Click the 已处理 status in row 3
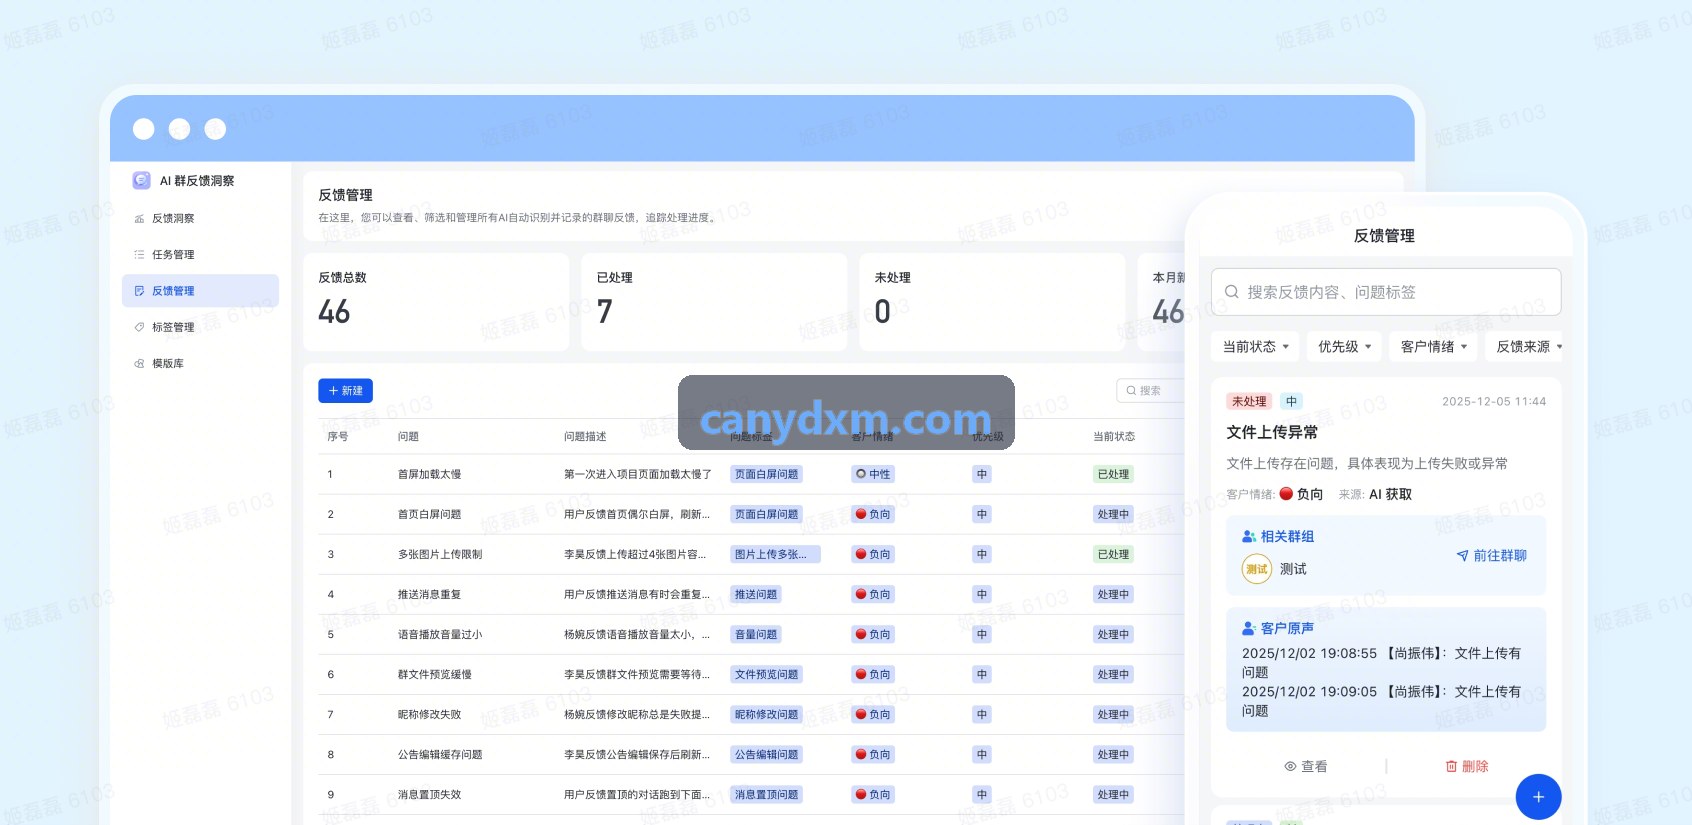This screenshot has height=825, width=1692. click(x=1113, y=555)
